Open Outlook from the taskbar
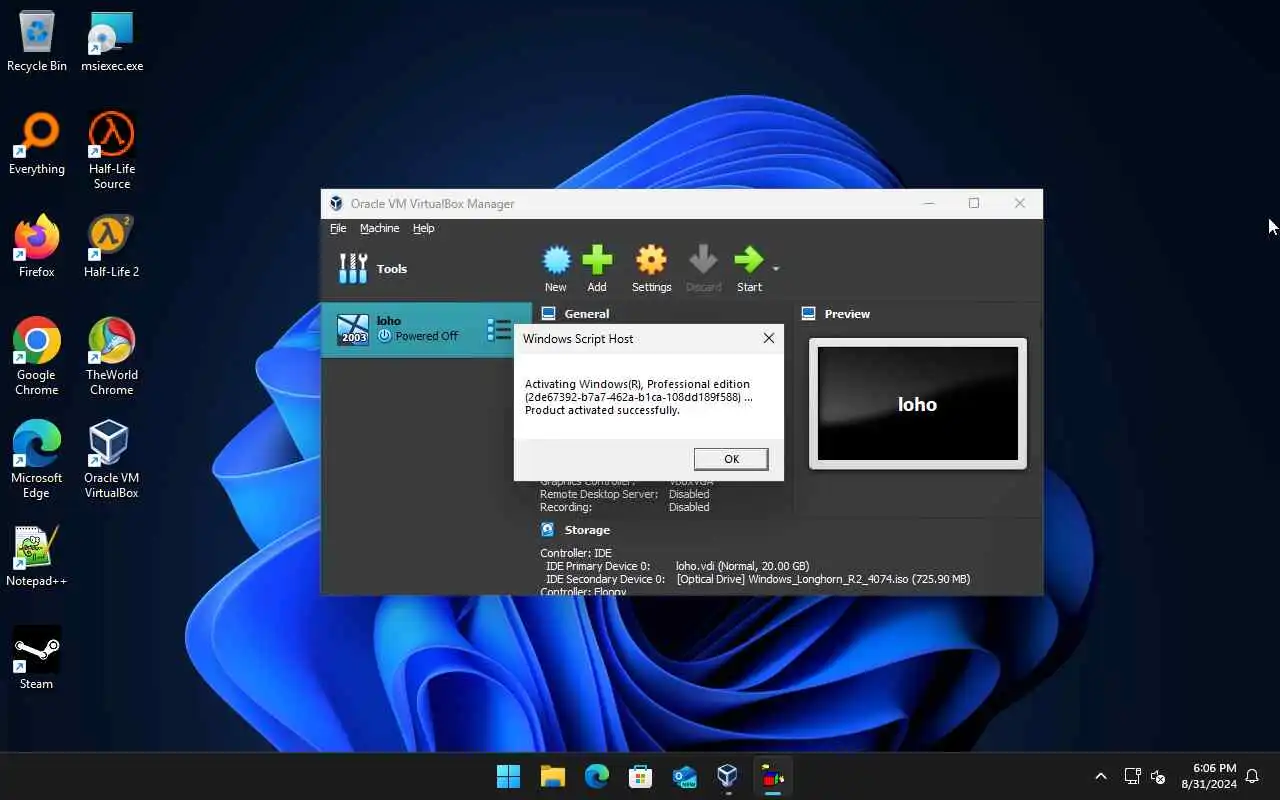The height and width of the screenshot is (800, 1280). click(x=684, y=776)
